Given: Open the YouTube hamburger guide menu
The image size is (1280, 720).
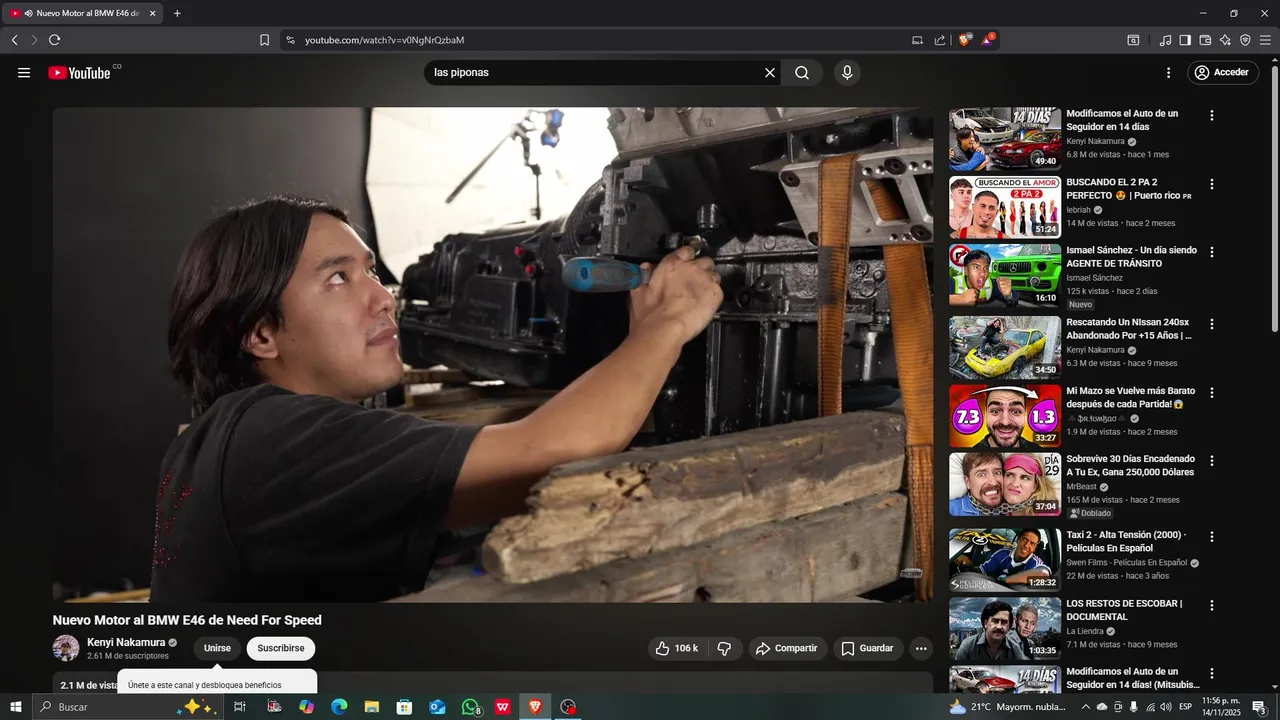Looking at the screenshot, I should coord(24,73).
